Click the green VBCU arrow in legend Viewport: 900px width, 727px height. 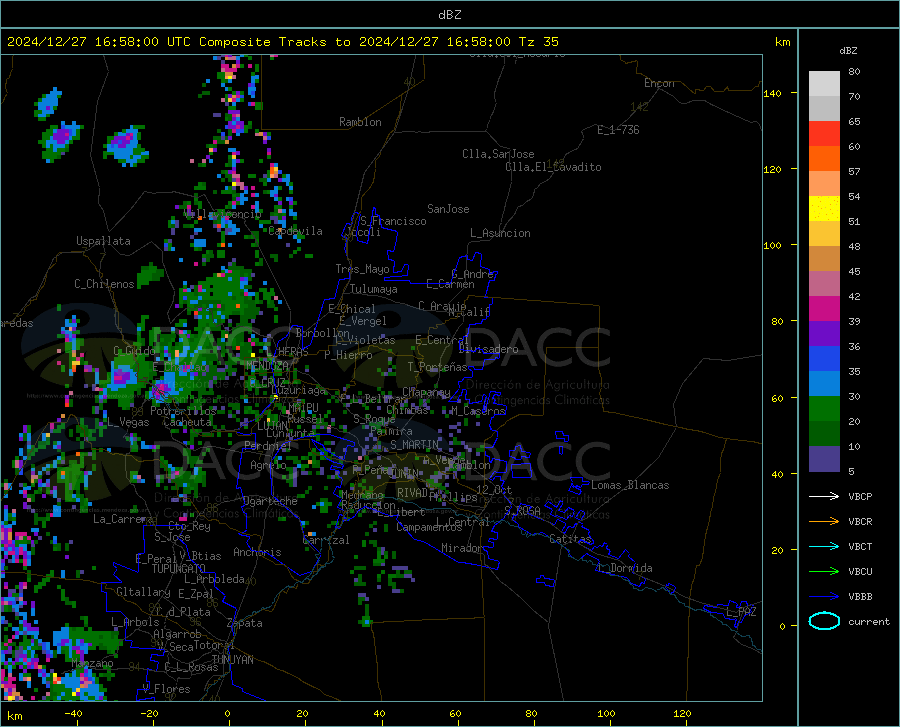click(824, 571)
